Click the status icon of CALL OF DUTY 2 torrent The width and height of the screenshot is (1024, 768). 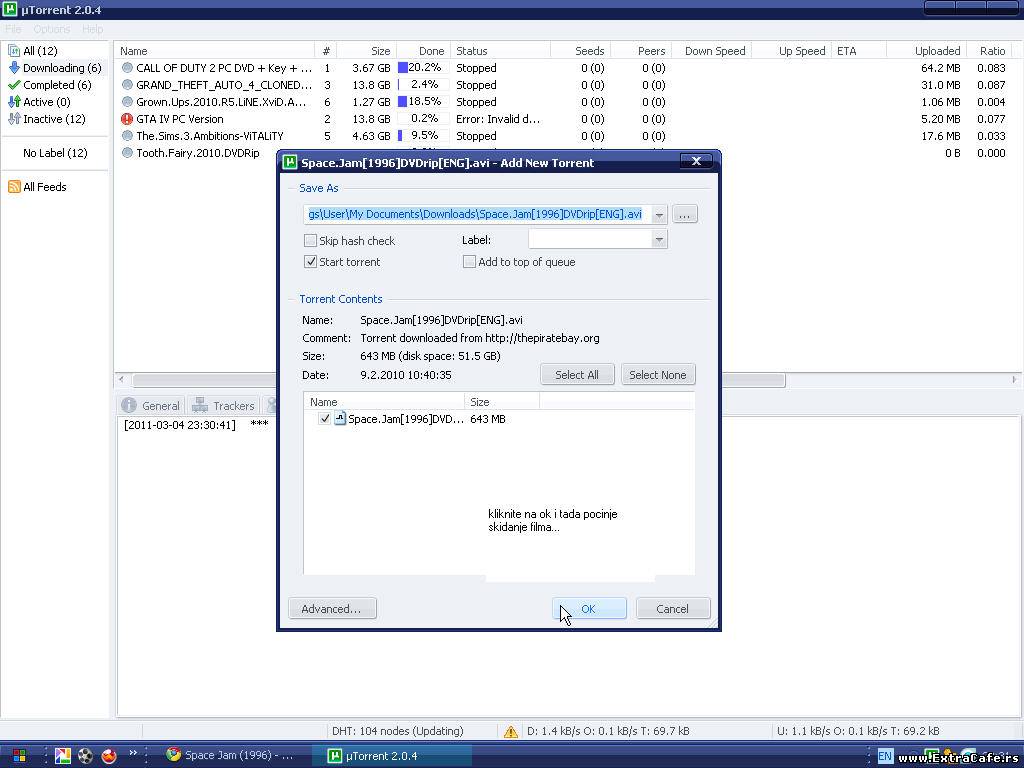pyautogui.click(x=127, y=68)
